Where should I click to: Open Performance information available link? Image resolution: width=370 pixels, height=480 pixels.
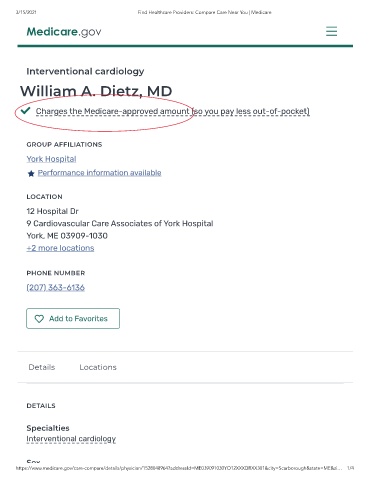coord(99,173)
